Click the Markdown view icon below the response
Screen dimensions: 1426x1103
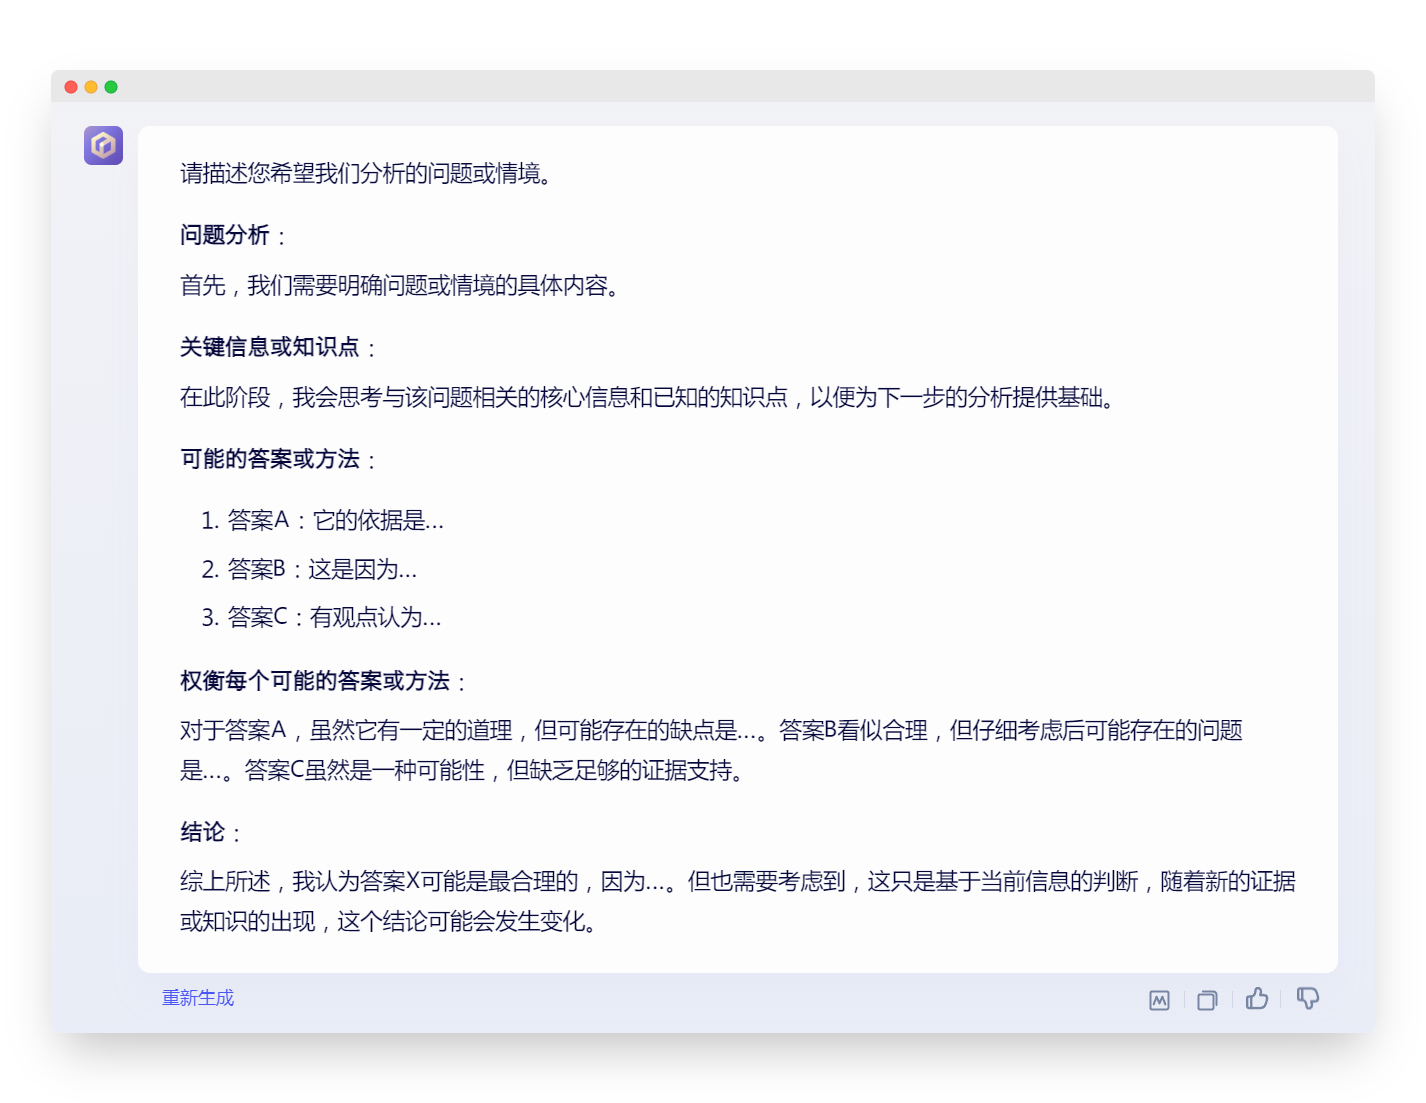tap(1159, 1000)
